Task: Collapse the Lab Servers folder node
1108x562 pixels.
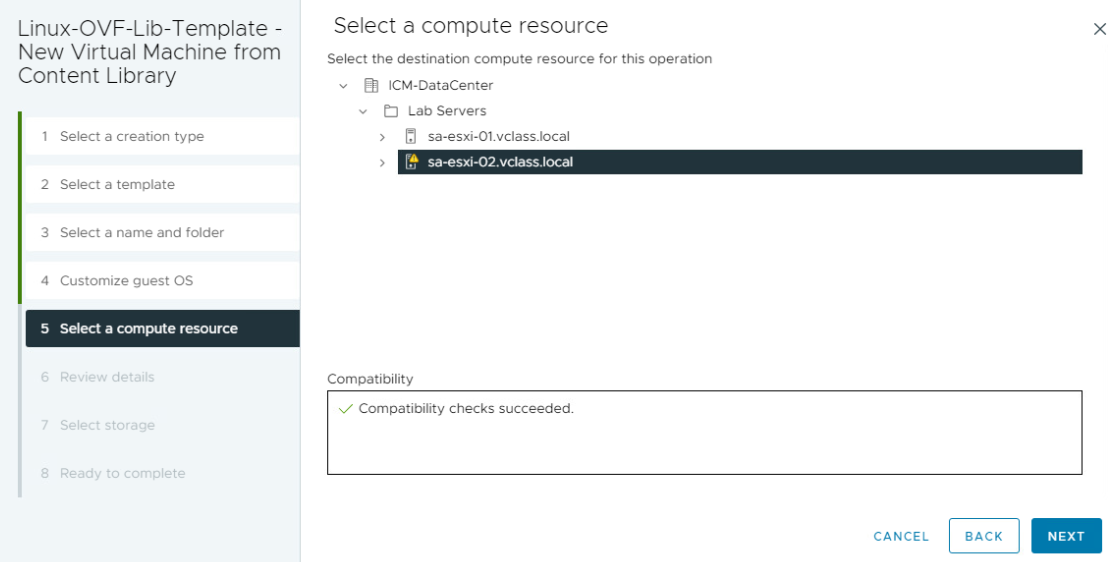Action: (363, 111)
